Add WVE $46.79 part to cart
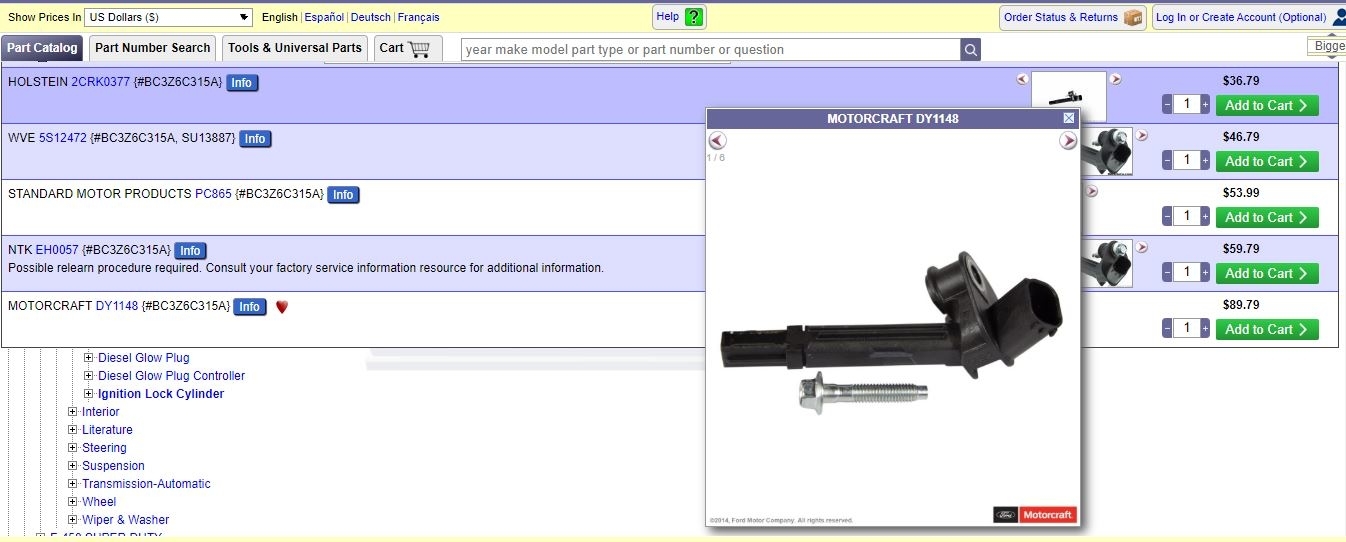Image resolution: width=1346 pixels, height=542 pixels. click(1267, 161)
